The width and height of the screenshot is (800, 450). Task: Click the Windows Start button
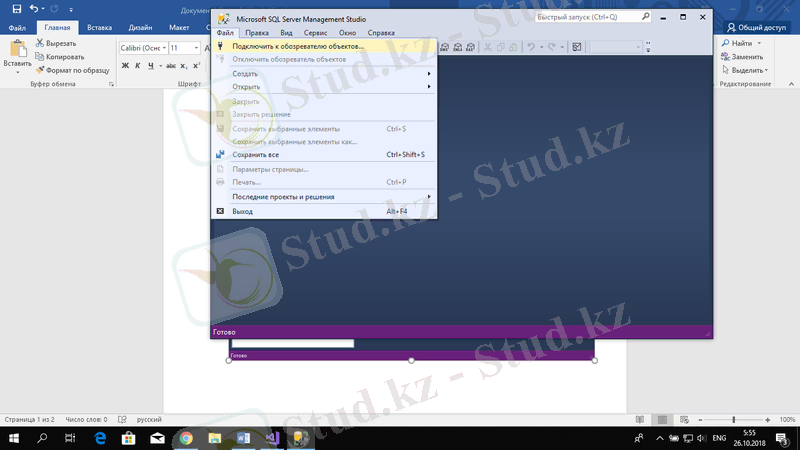coord(14,438)
